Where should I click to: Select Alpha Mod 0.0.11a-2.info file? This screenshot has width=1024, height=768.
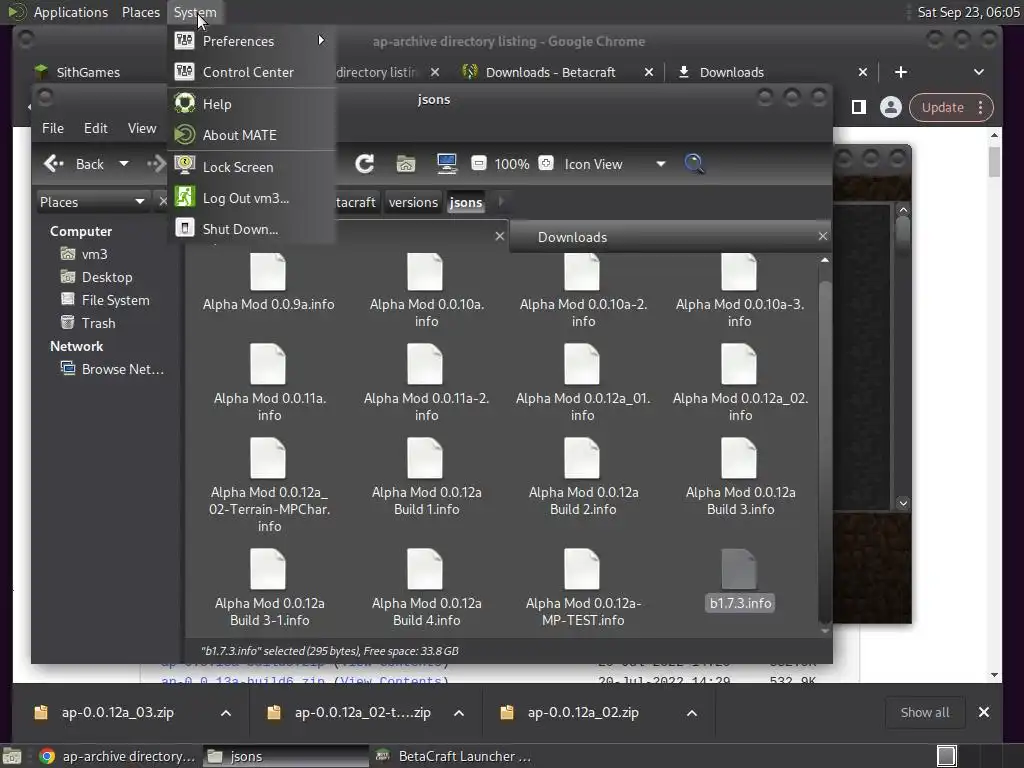coord(426,383)
